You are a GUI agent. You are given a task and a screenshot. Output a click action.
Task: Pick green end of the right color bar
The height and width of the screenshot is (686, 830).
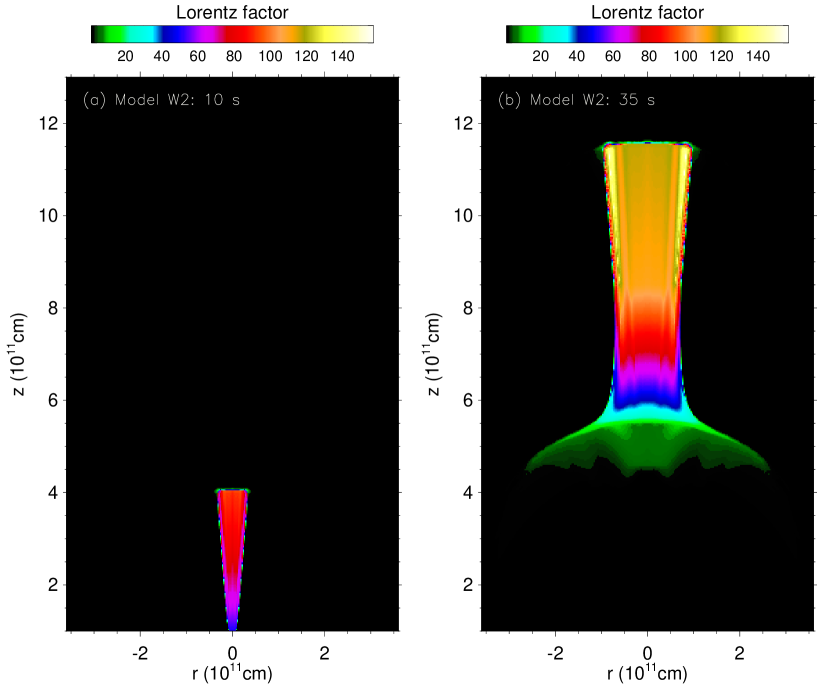tap(525, 34)
